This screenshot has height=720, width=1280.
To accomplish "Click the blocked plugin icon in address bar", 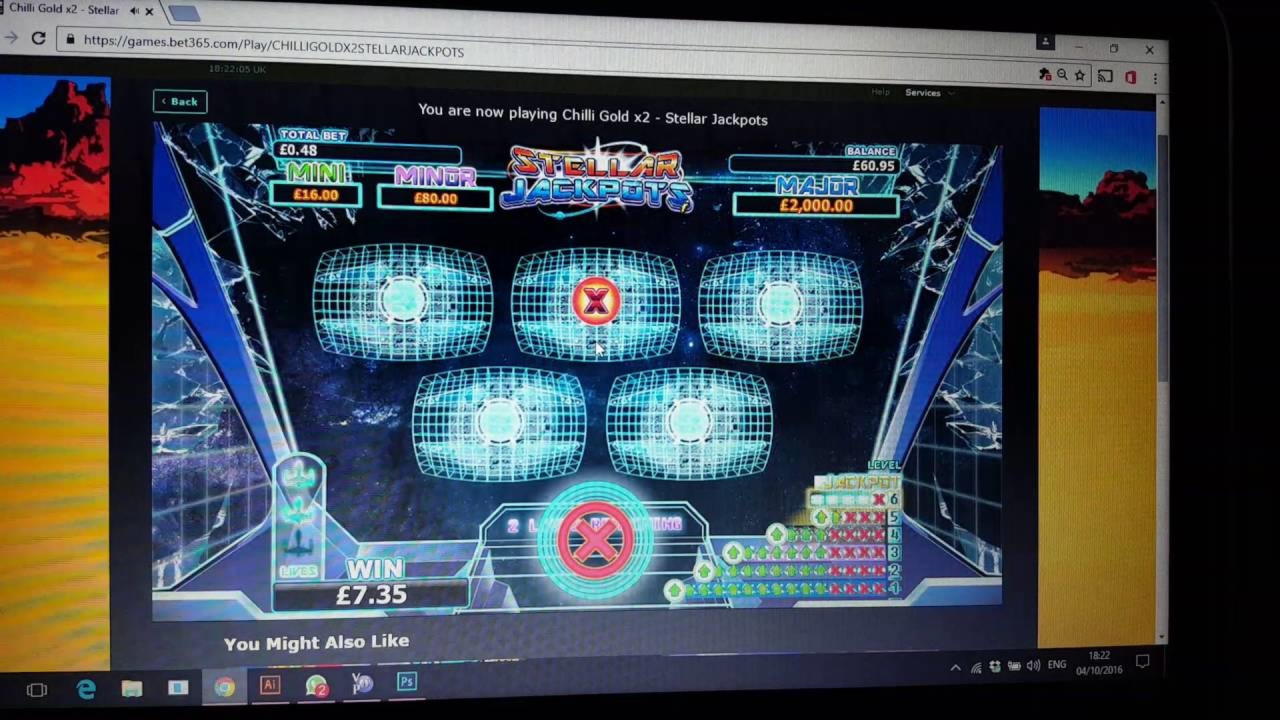I will (x=1045, y=74).
